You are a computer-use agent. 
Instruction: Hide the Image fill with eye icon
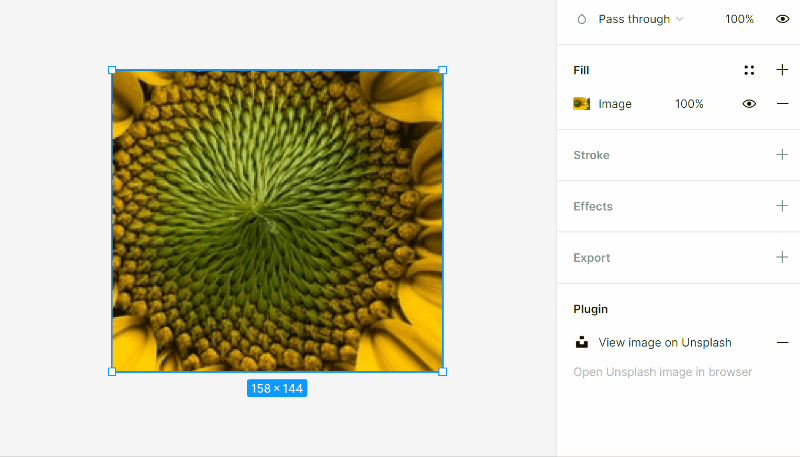tap(749, 104)
